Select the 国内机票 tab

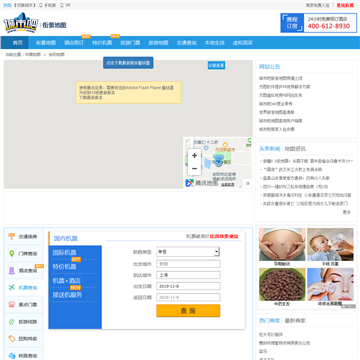coord(66,238)
